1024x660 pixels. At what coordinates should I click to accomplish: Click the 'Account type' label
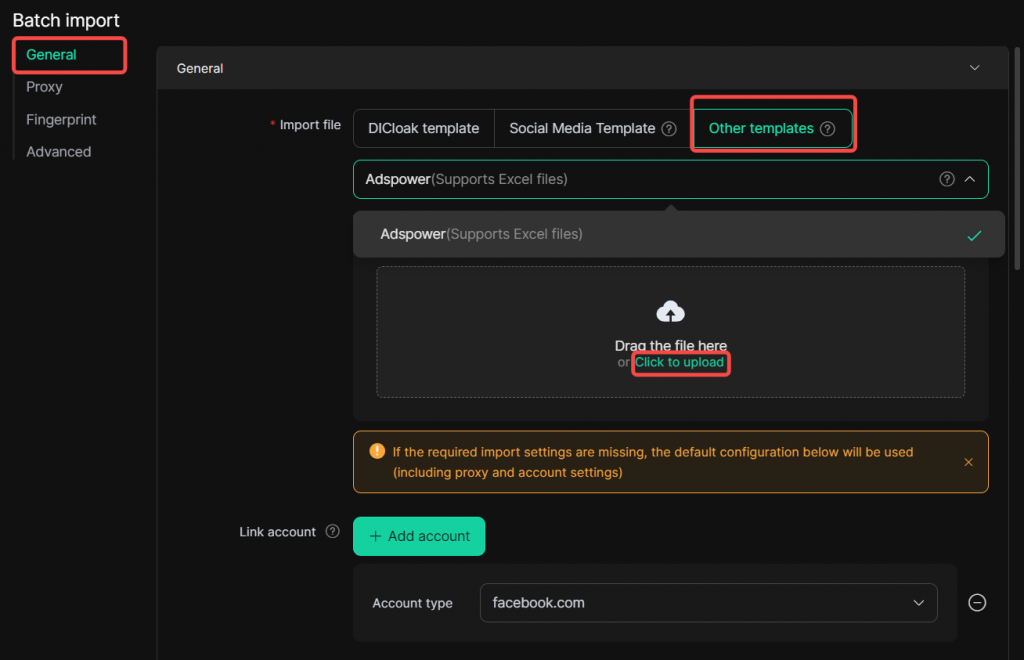click(x=412, y=603)
